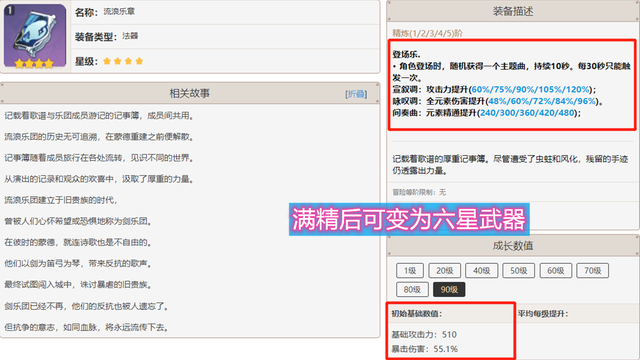Click the 初始基础数值 column header
640x360 pixels.
pos(417,313)
